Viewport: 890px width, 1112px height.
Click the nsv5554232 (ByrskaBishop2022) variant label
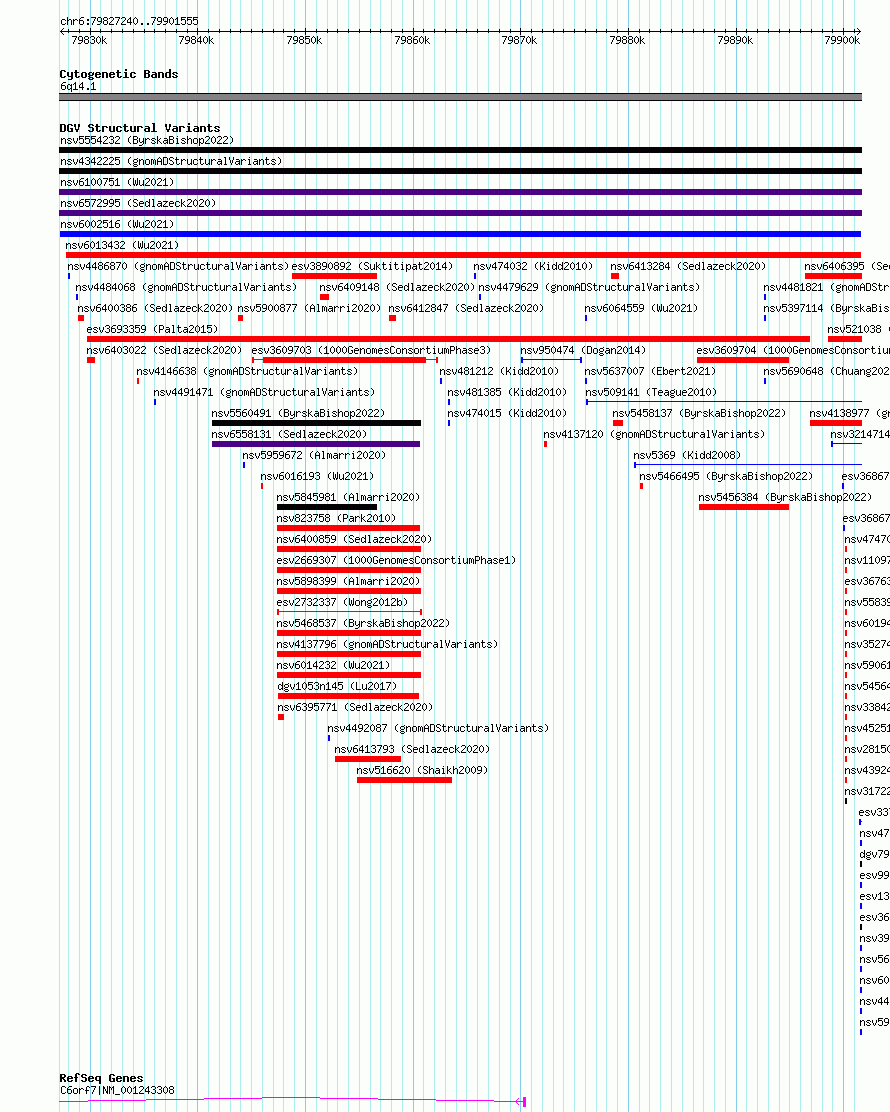[x=147, y=140]
